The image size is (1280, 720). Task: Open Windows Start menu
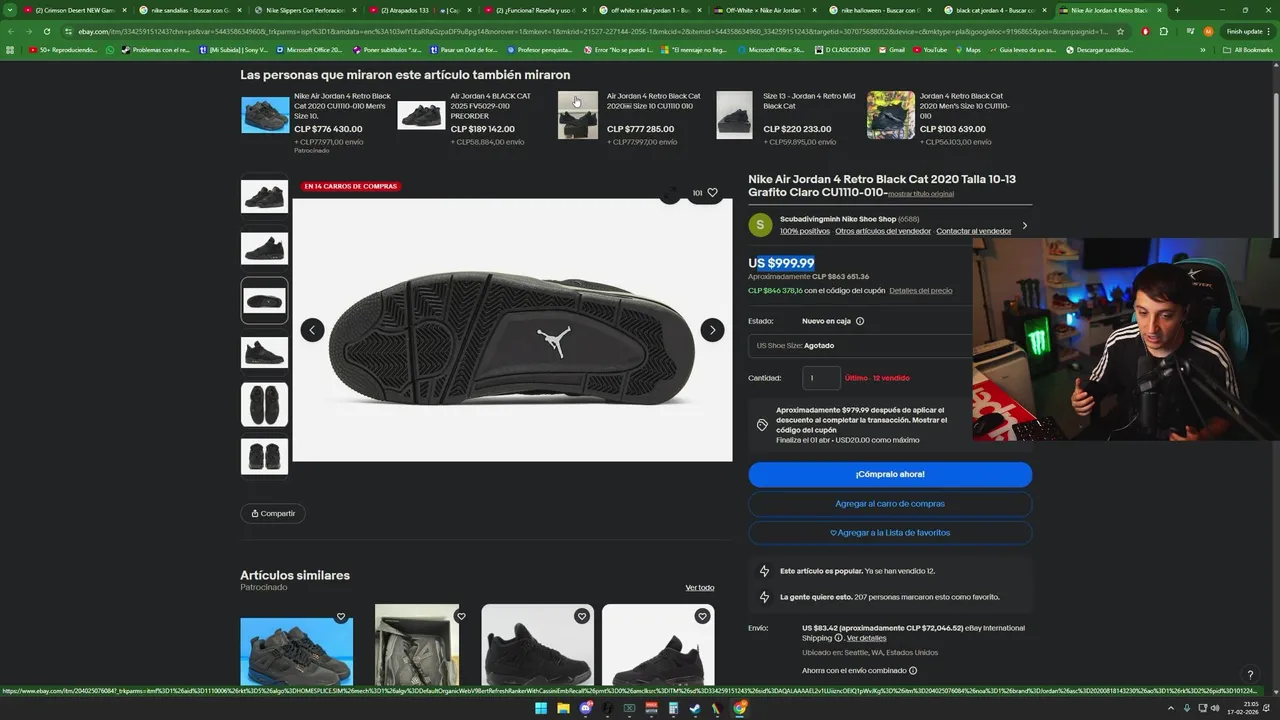click(541, 708)
